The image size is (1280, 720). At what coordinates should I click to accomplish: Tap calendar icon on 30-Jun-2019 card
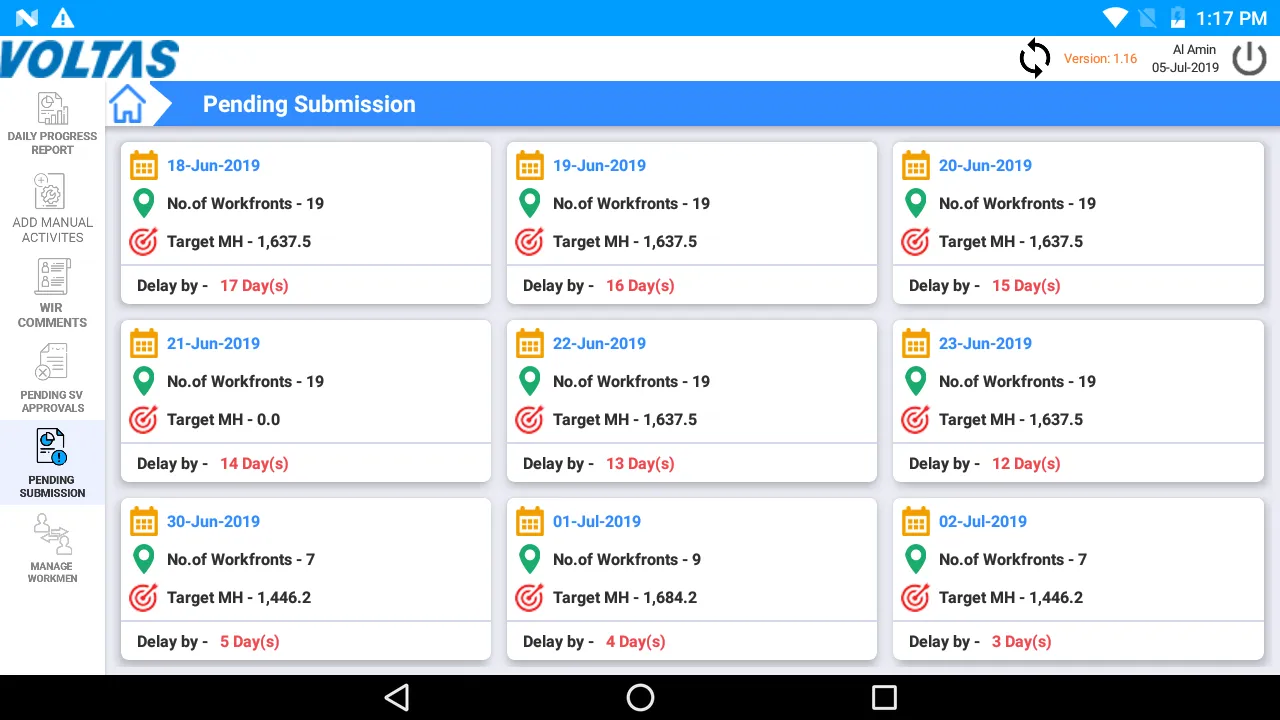pos(144,522)
